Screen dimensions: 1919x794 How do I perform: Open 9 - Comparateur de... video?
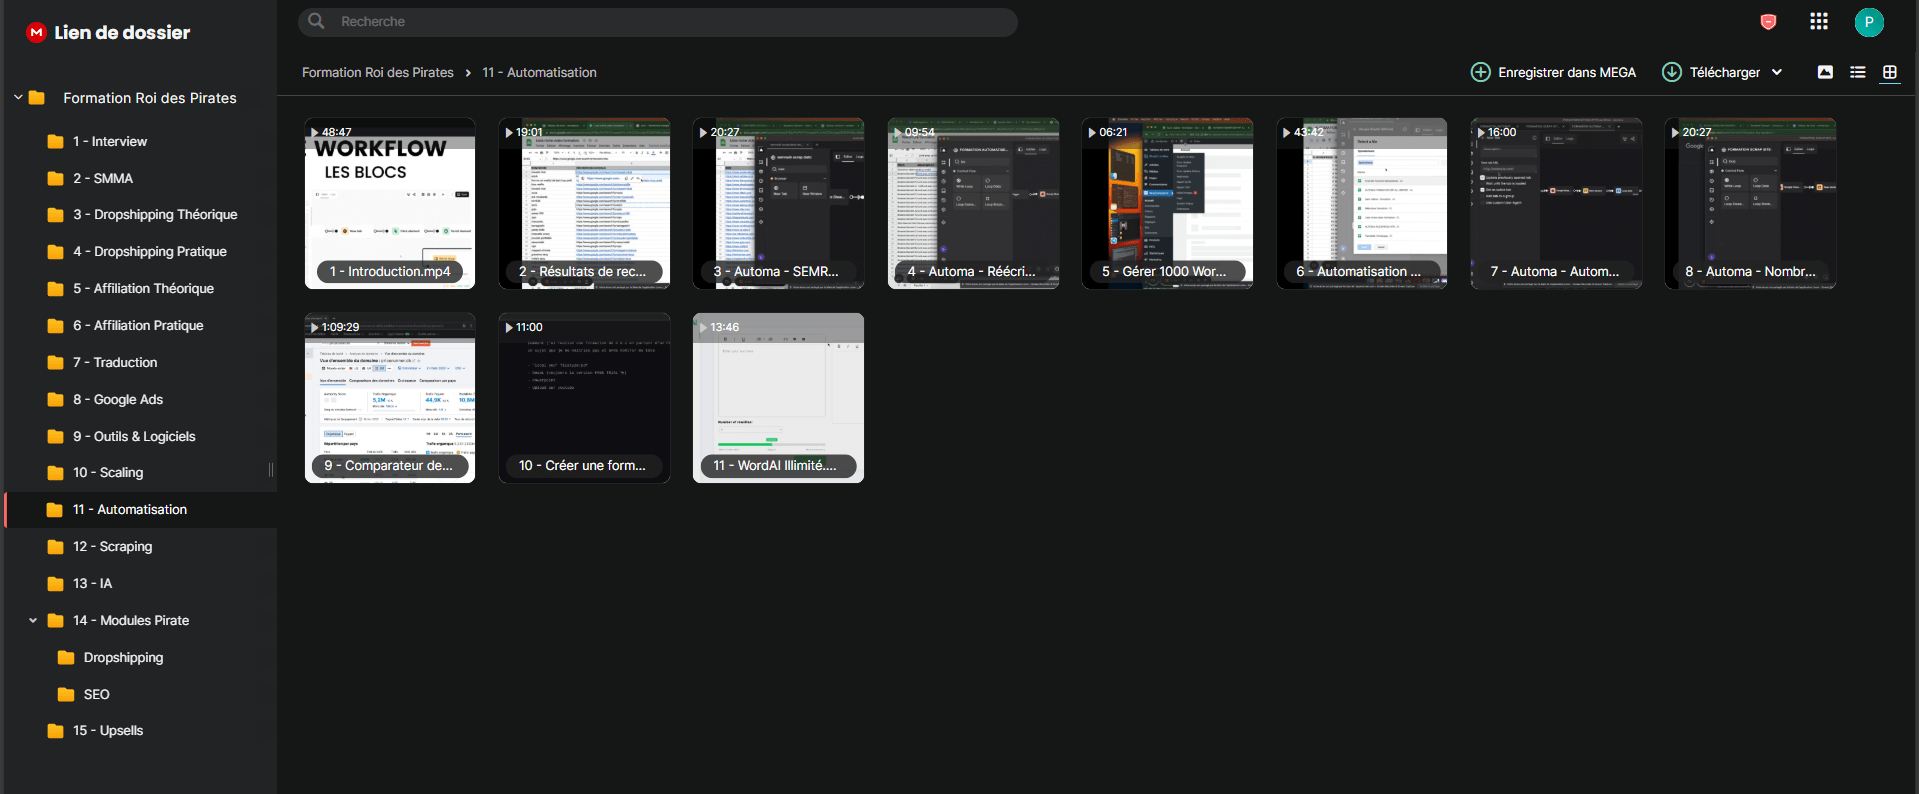click(x=390, y=398)
